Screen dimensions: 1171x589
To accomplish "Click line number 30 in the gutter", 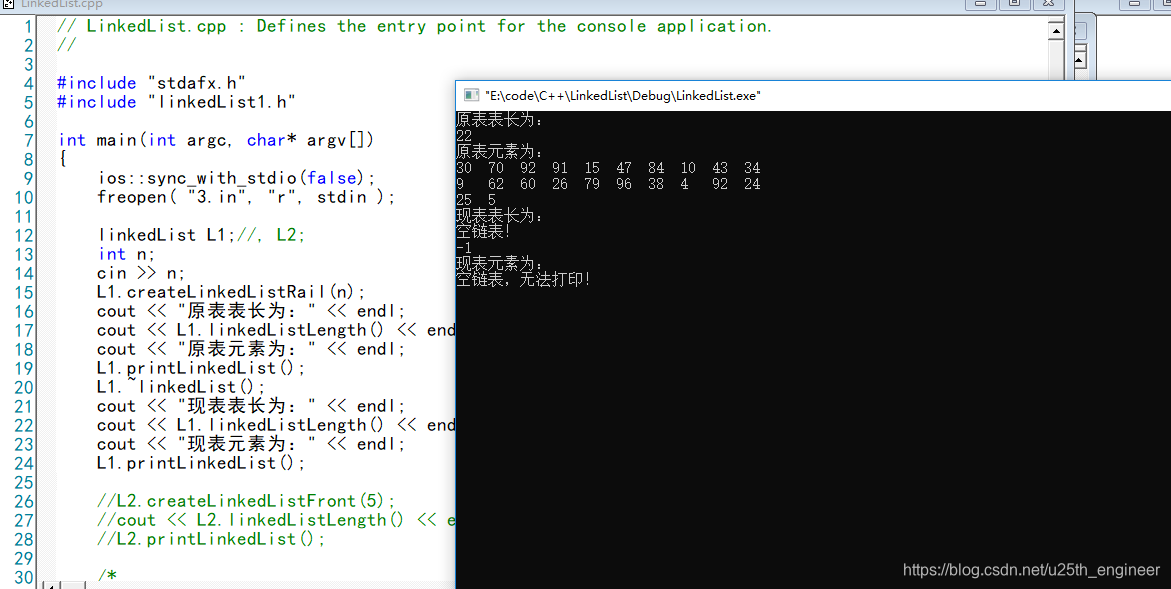I will pos(24,576).
